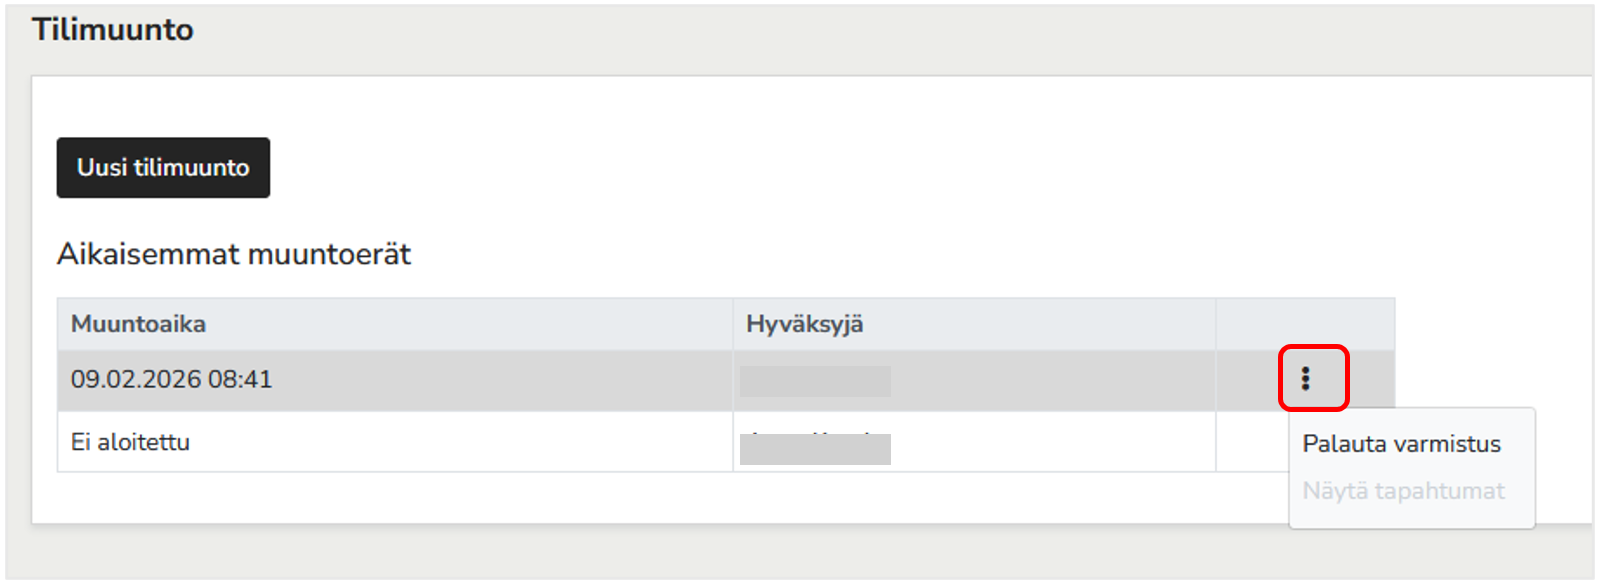Click the empty space right of 09.02.2026 08:41 text
The image size is (1599, 583).
[500, 380]
